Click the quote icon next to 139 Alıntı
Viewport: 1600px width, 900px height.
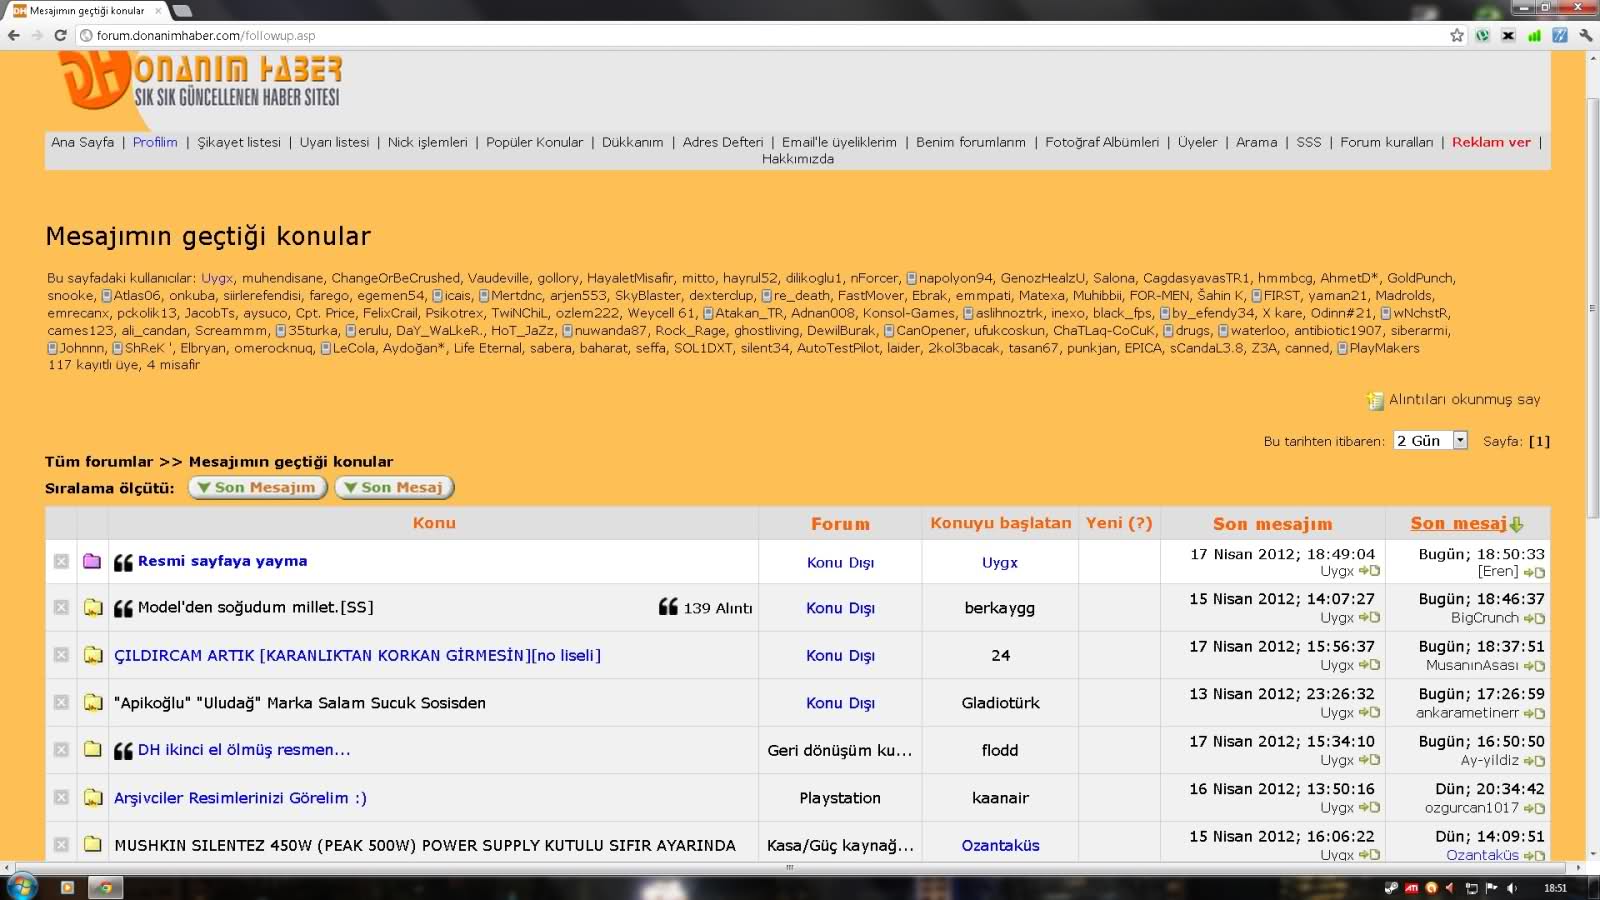click(668, 607)
